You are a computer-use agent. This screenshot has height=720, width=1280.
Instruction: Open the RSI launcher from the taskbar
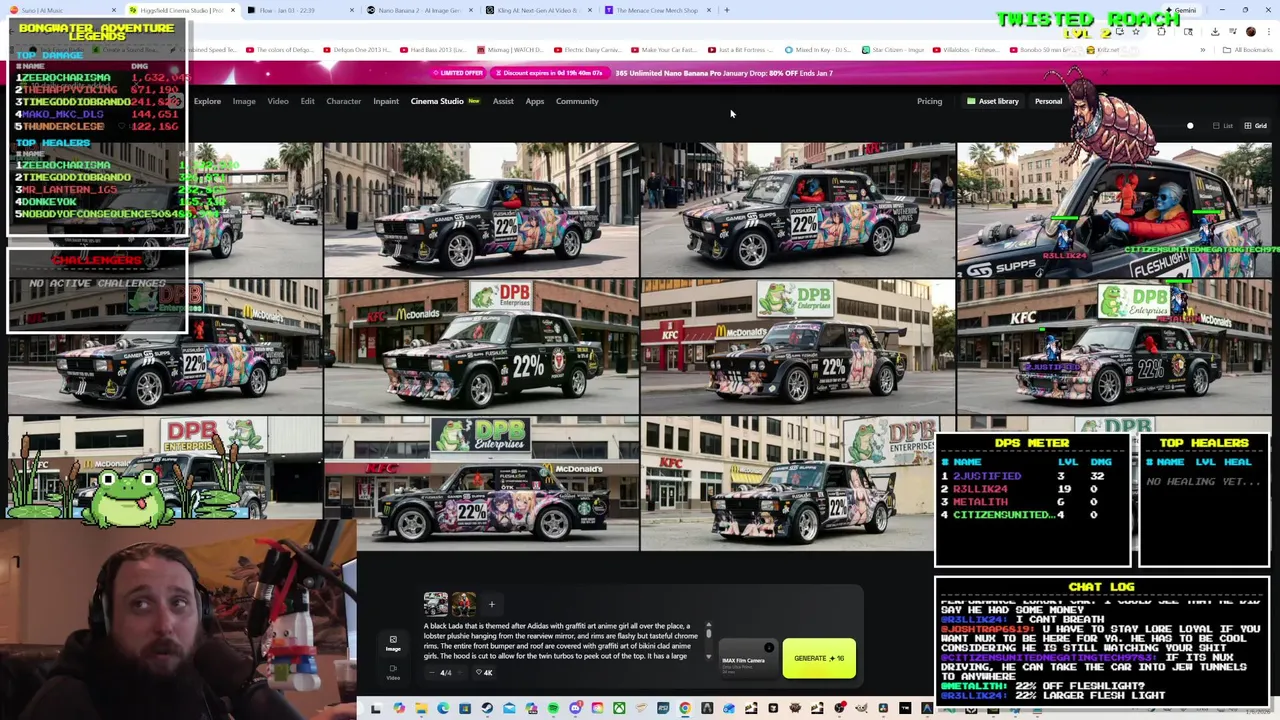pyautogui.click(x=663, y=709)
